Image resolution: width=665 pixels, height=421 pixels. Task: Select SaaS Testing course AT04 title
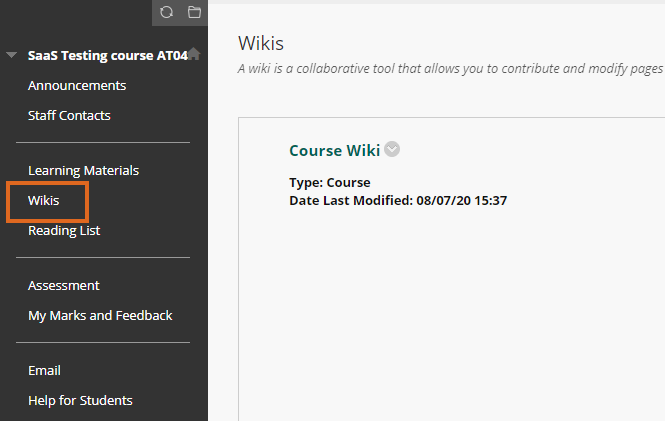pyautogui.click(x=108, y=56)
